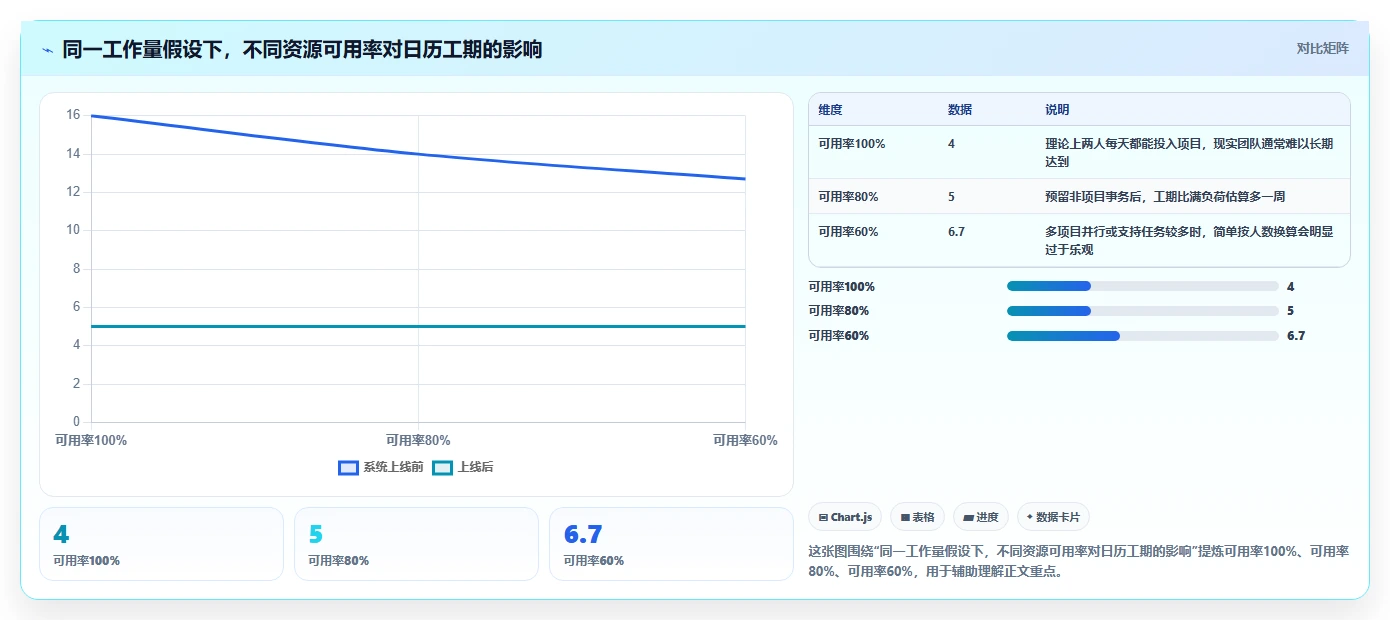Toggle the 上线后 legend item
Screen dimensions: 1390x620
coord(462,467)
